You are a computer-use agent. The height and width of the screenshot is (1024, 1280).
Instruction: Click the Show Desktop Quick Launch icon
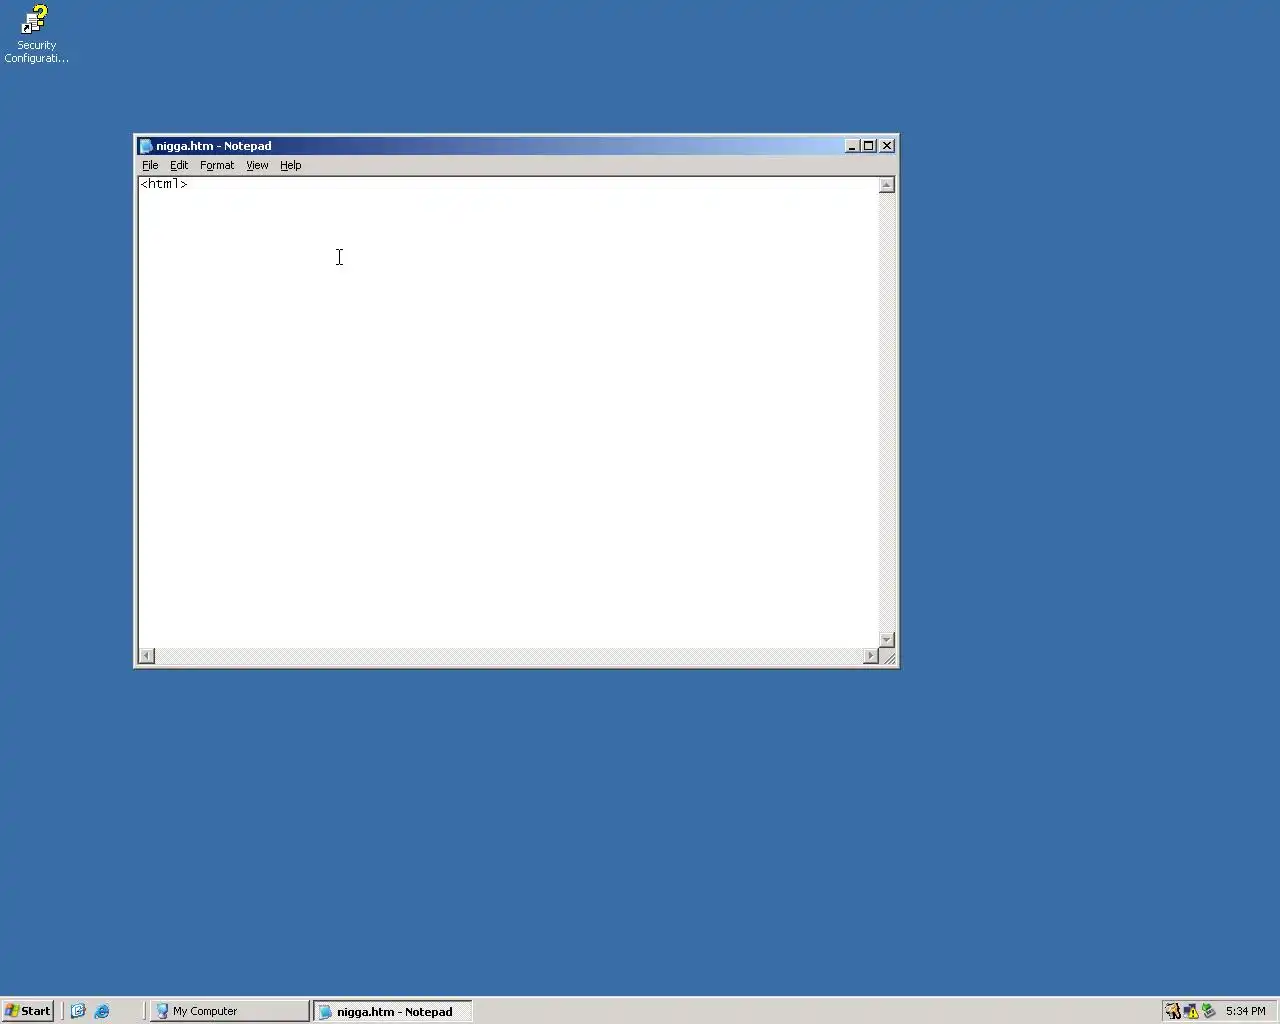[78, 1011]
